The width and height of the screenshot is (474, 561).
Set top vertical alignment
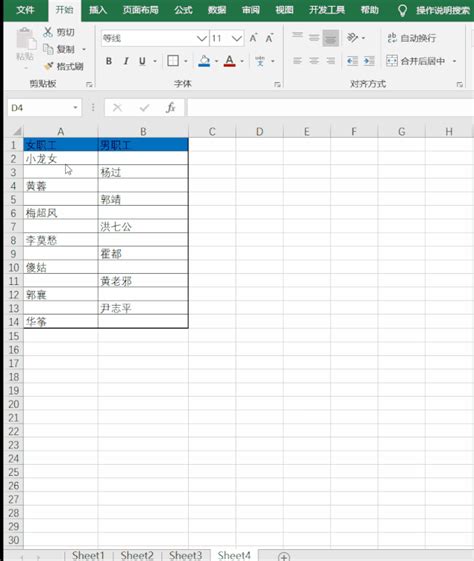coord(297,37)
